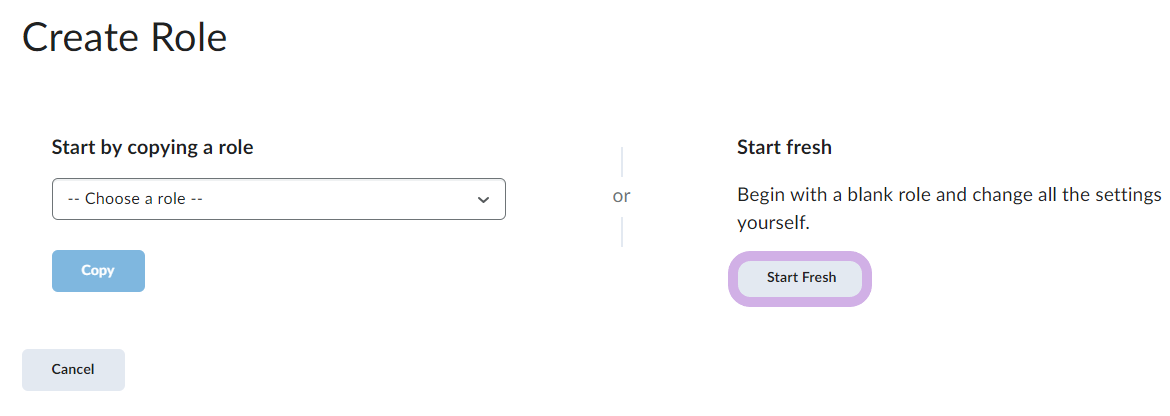Select the Cancel button at bottom left
This screenshot has height=416, width=1170.
click(73, 369)
